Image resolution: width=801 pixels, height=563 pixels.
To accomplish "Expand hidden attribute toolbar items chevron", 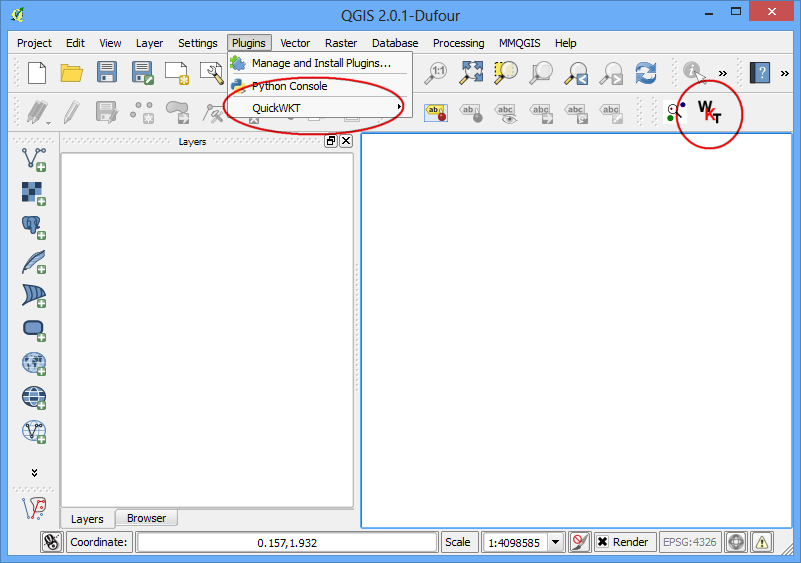I will 722,73.
